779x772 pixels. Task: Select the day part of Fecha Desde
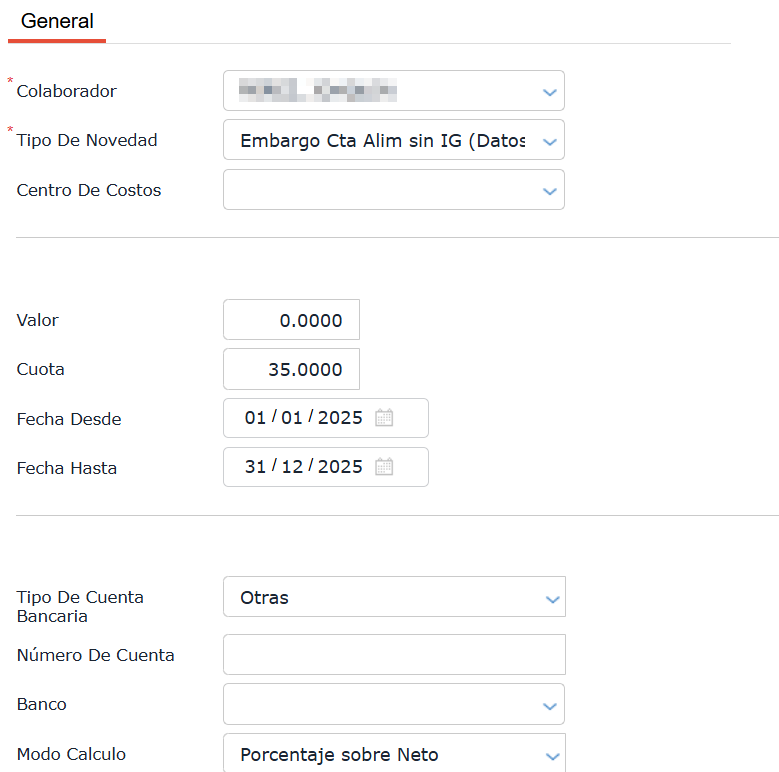tap(255, 418)
